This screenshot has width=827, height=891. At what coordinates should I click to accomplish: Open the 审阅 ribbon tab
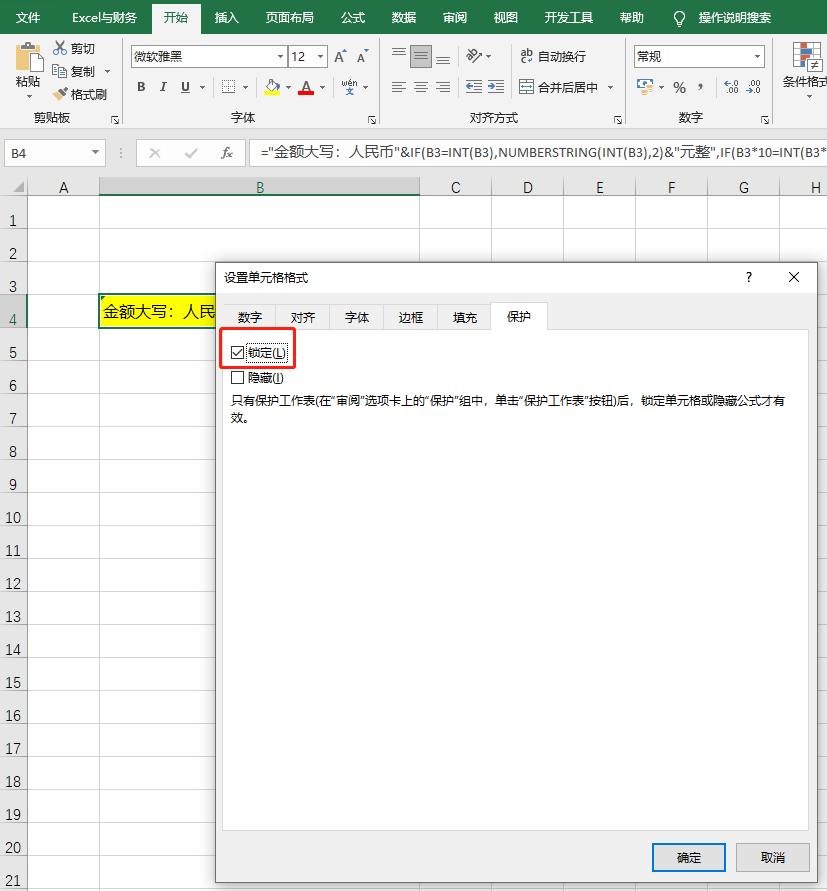tap(454, 17)
